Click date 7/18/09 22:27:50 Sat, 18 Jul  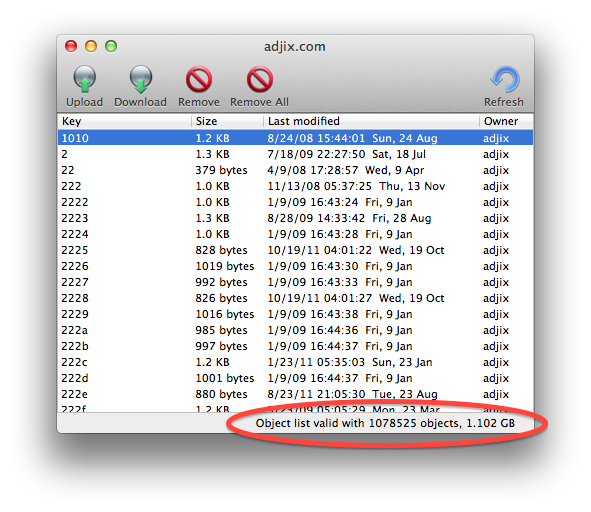tap(346, 154)
